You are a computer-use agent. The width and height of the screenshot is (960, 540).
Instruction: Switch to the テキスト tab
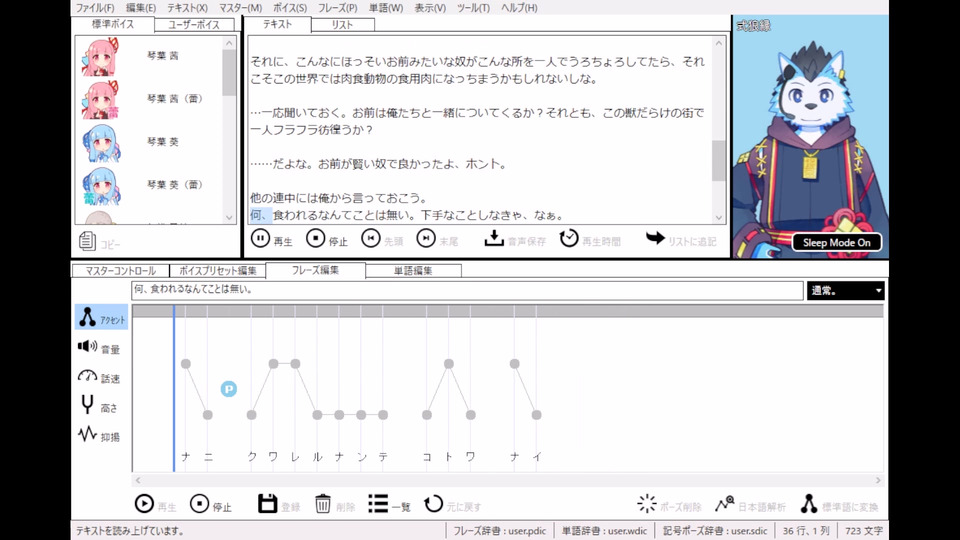tap(277, 24)
